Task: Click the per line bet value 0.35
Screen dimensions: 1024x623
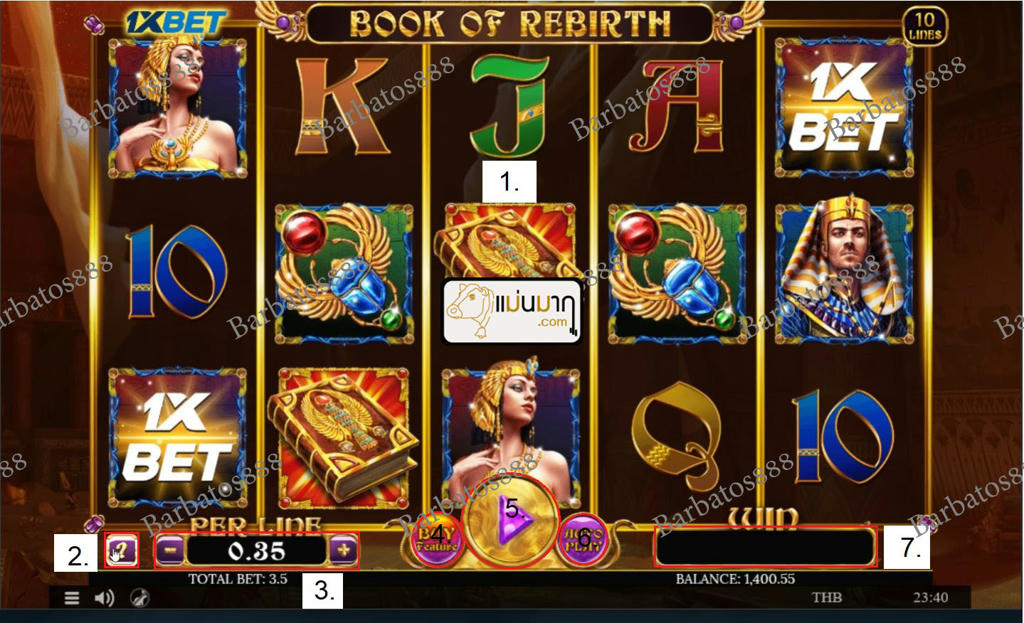Action: [x=256, y=551]
